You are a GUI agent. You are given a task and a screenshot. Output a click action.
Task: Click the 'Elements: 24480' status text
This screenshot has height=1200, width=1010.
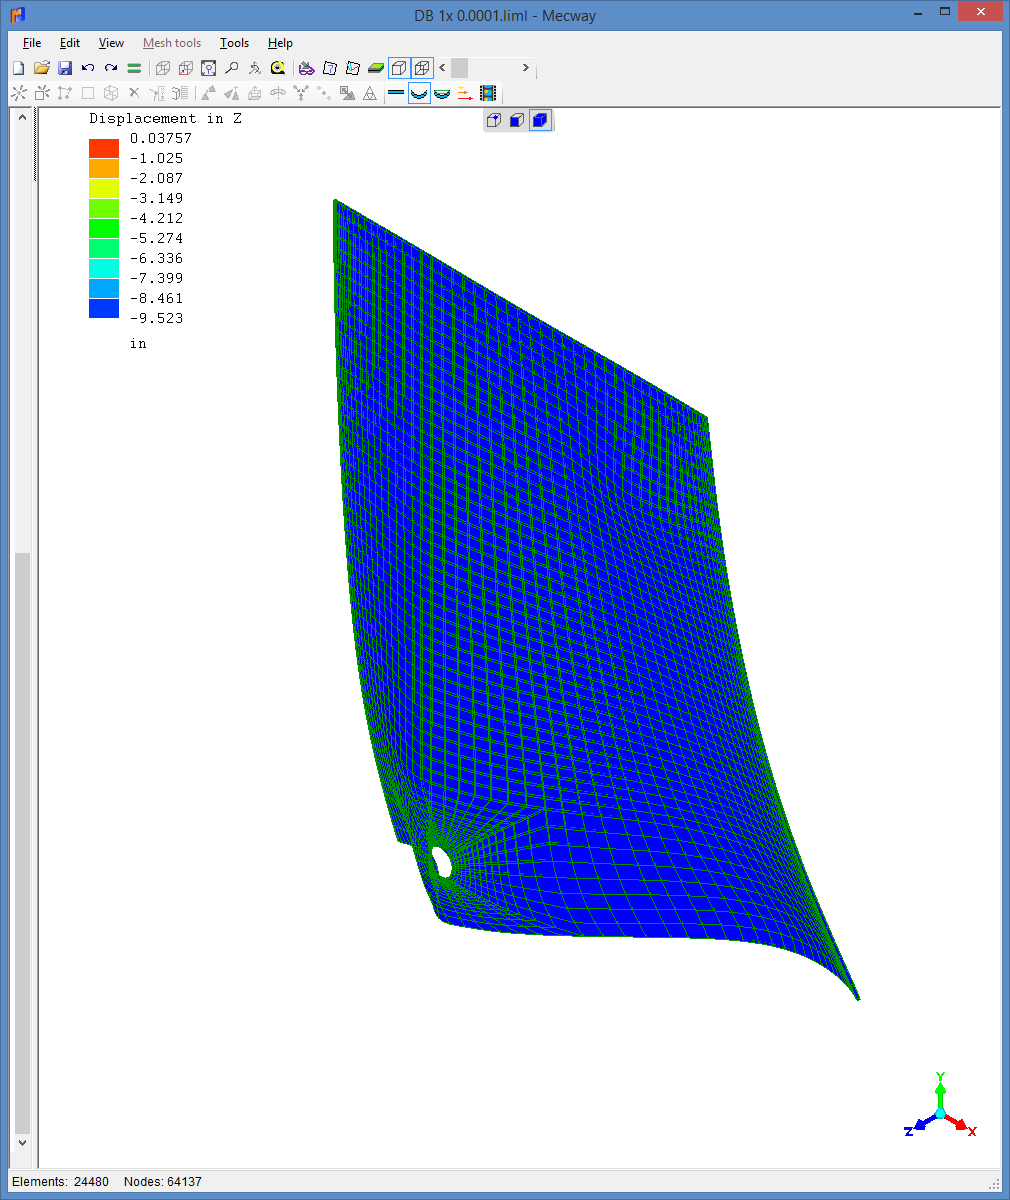click(60, 1182)
